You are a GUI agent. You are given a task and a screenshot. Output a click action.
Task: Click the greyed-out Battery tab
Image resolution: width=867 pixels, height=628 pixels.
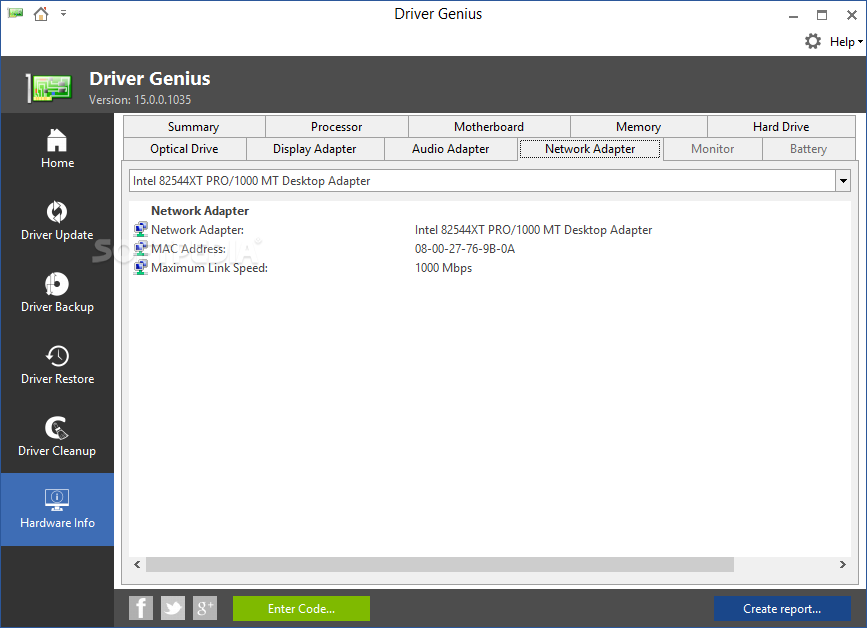point(808,149)
